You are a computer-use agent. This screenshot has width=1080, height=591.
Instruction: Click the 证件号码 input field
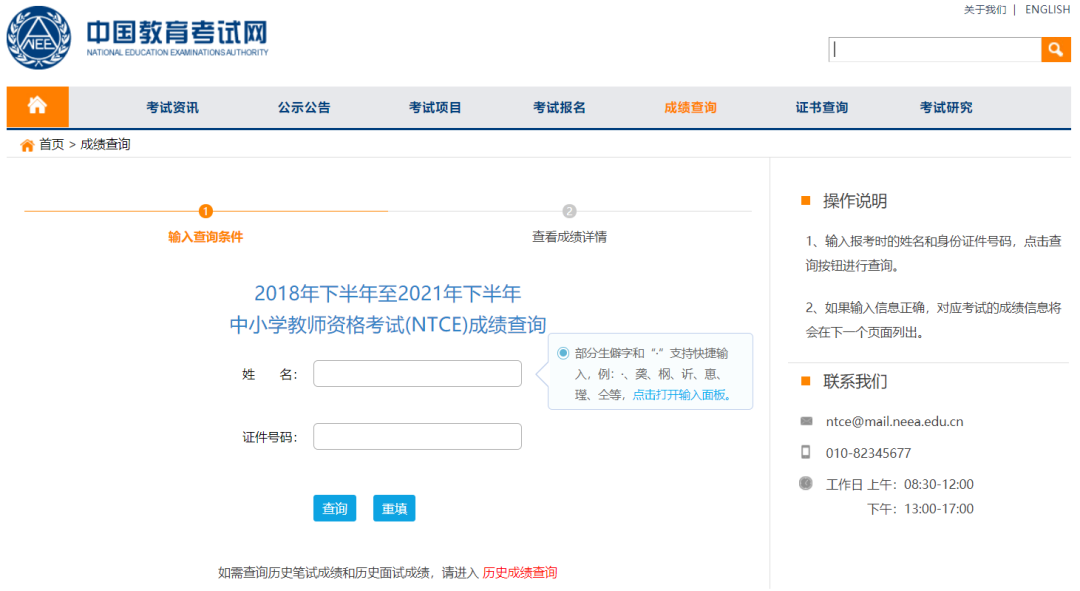click(x=417, y=436)
